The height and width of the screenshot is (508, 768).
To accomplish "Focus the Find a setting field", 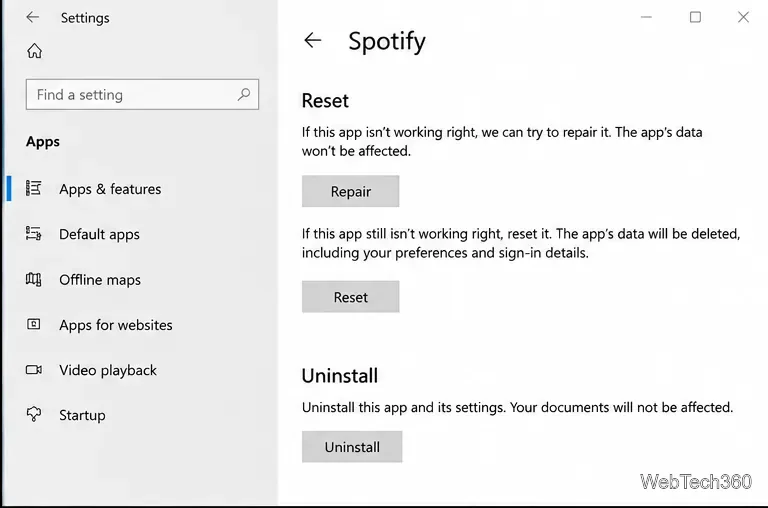I will pyautogui.click(x=142, y=94).
